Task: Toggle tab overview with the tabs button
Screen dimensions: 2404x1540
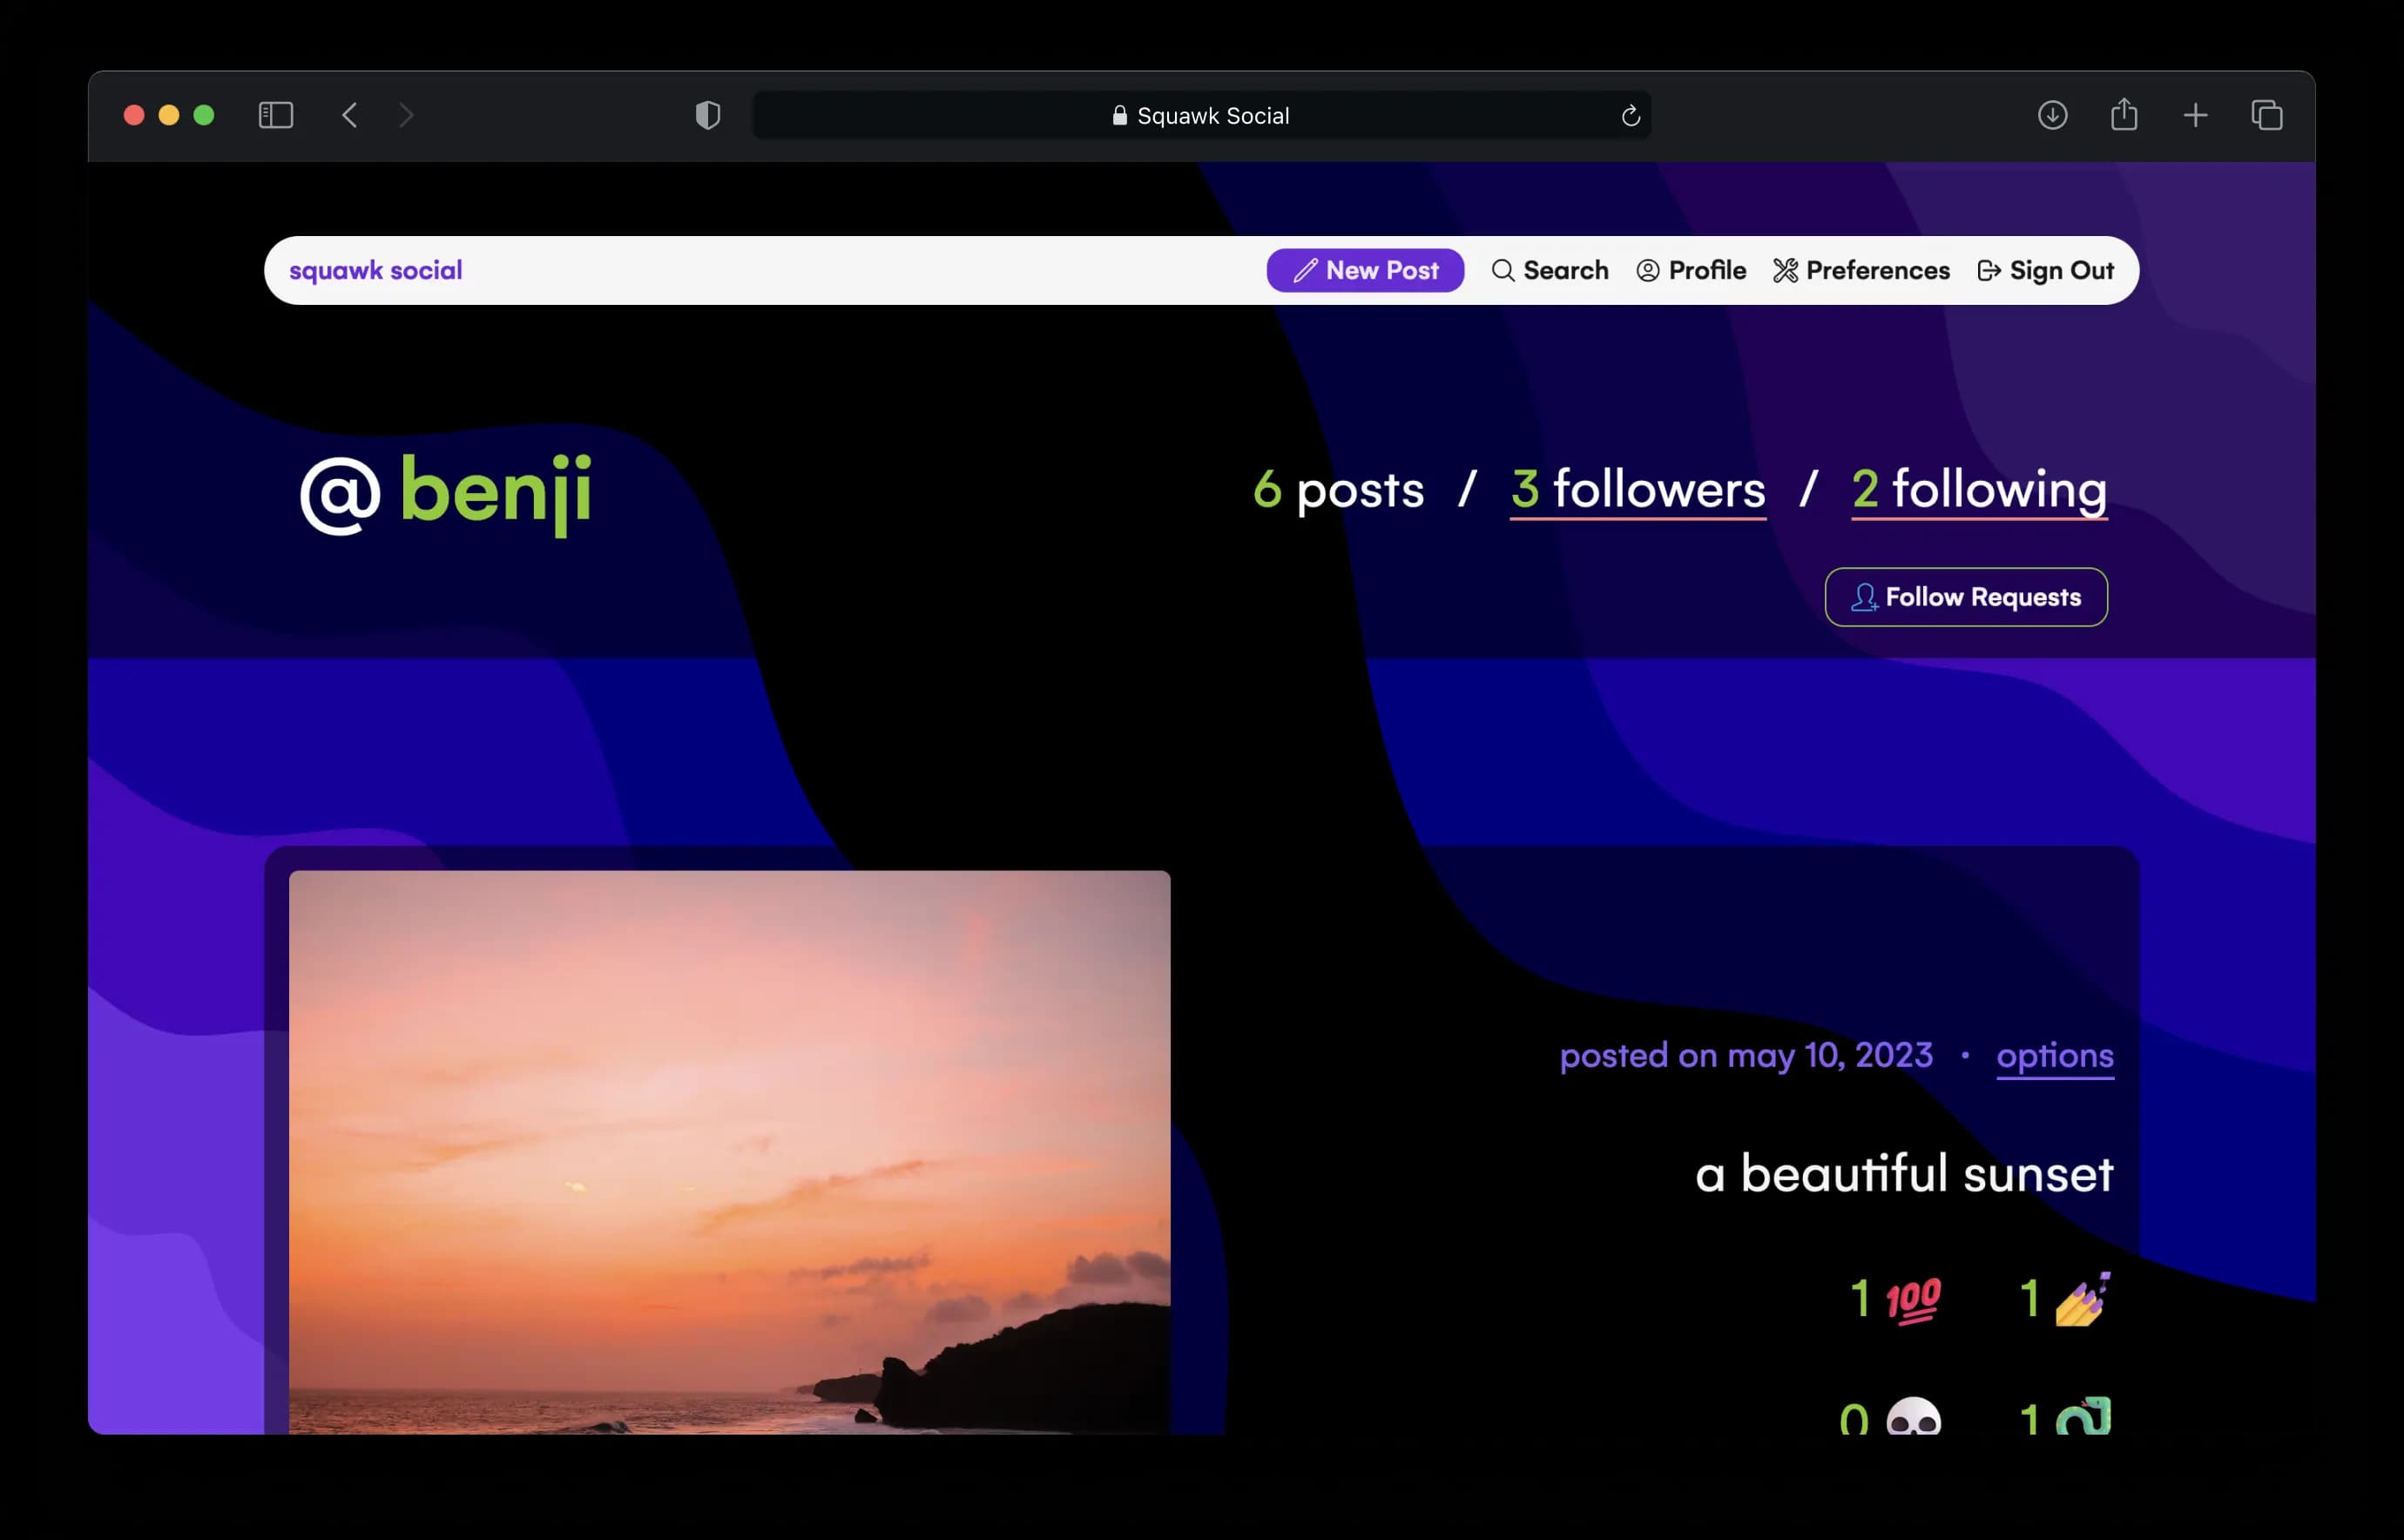Action: (x=2267, y=115)
